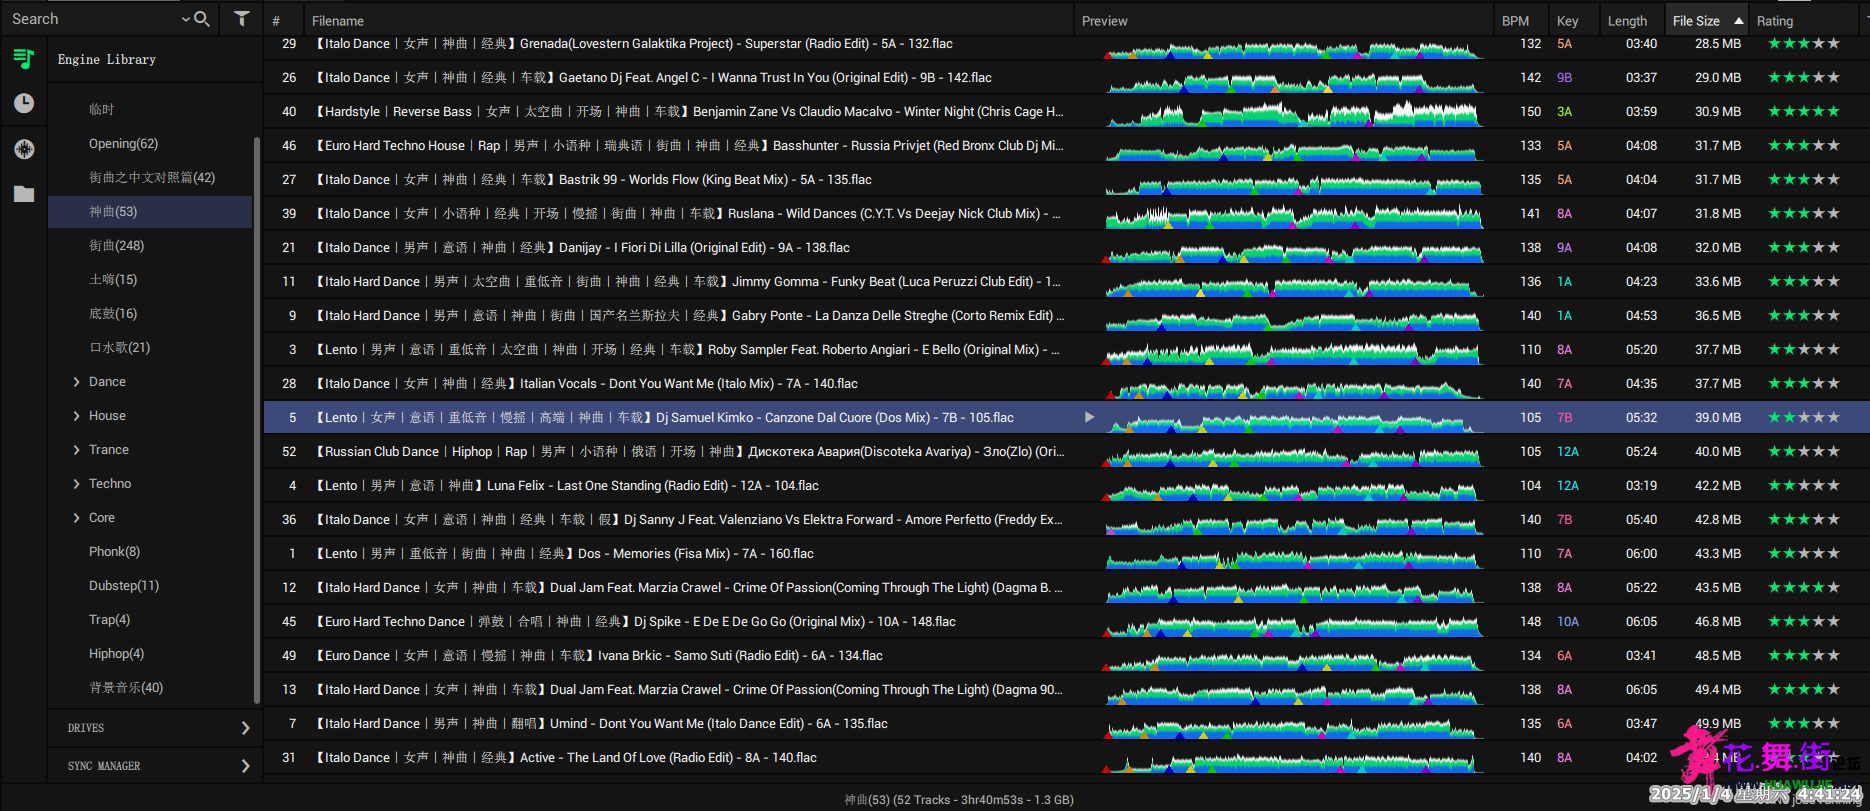
Task: Set star rating for Luna Felix track
Action: tap(1804, 485)
